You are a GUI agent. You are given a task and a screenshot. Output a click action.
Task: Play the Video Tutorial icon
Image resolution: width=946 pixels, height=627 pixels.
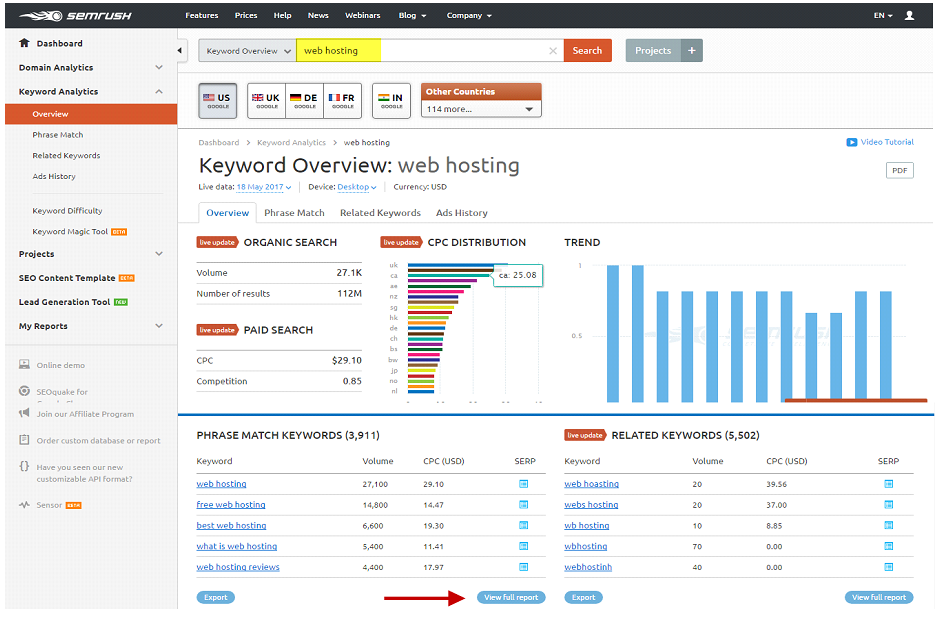[852, 142]
